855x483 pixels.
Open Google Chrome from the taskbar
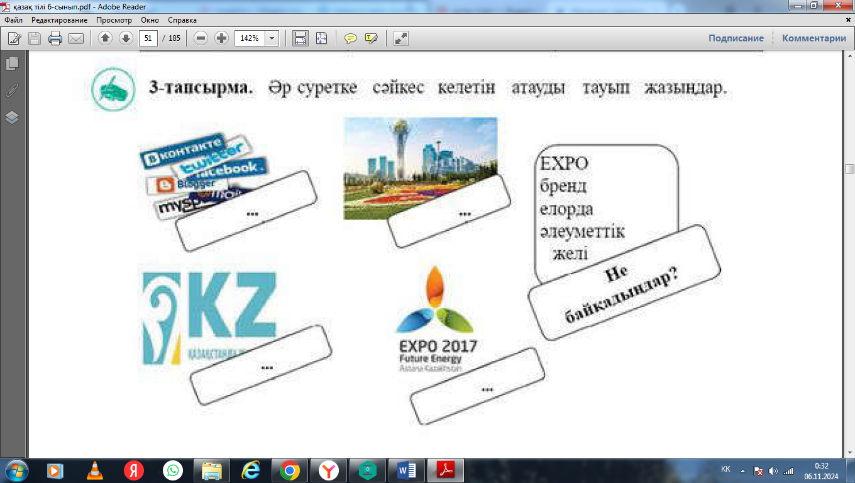[290, 470]
